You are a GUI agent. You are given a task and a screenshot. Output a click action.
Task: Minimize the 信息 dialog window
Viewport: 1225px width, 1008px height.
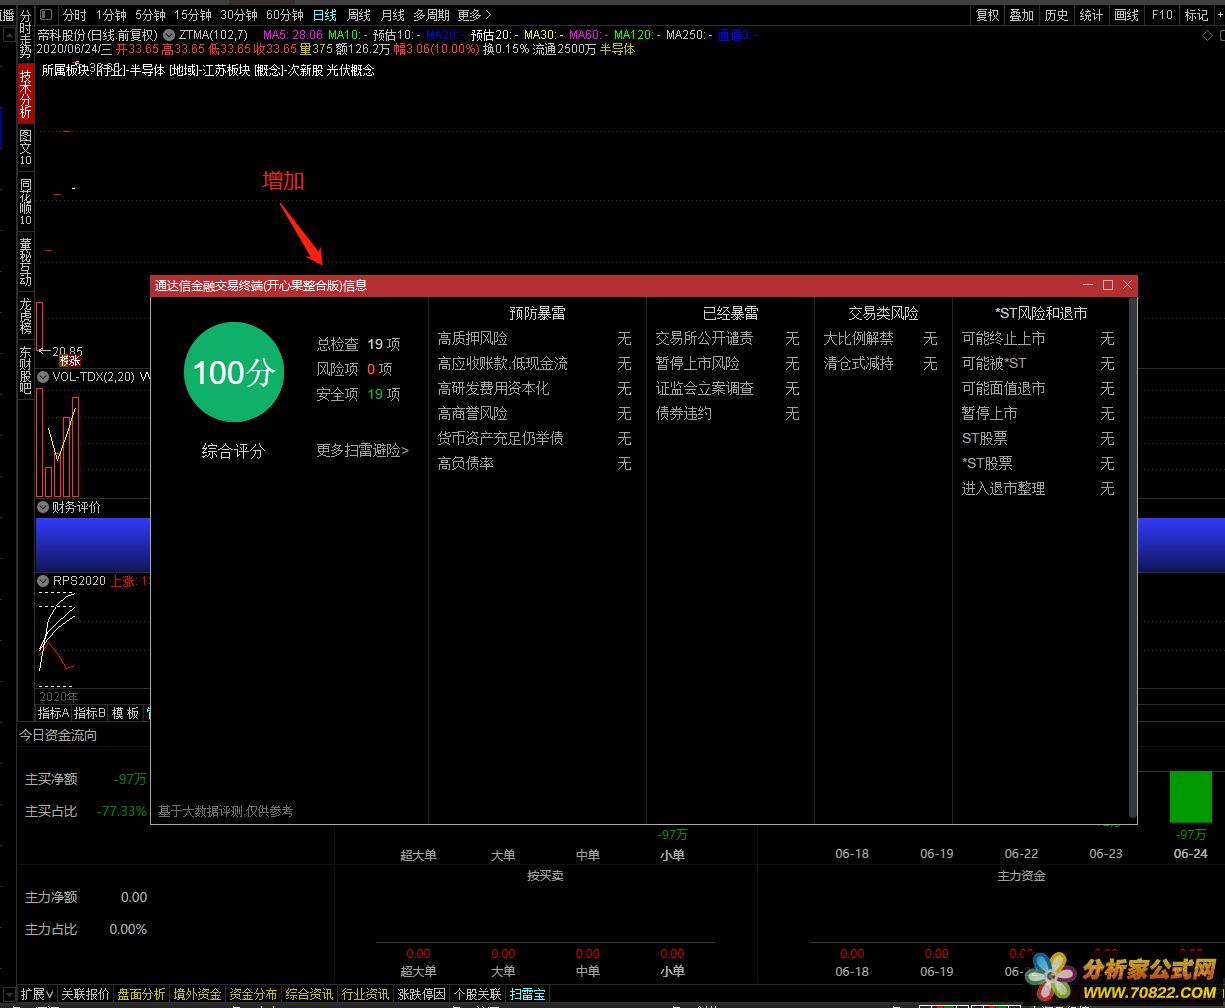click(1088, 285)
